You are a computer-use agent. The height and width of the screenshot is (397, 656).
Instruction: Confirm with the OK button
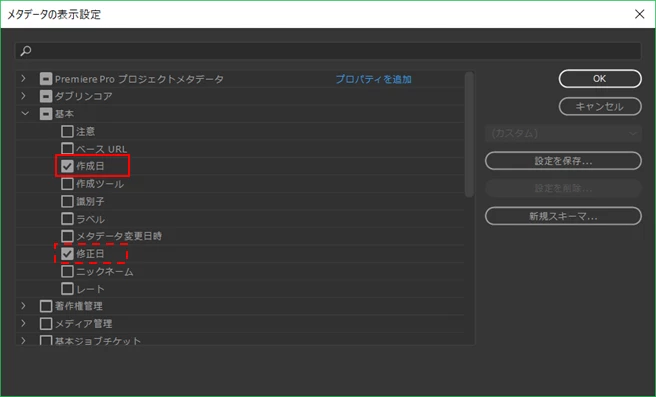600,79
